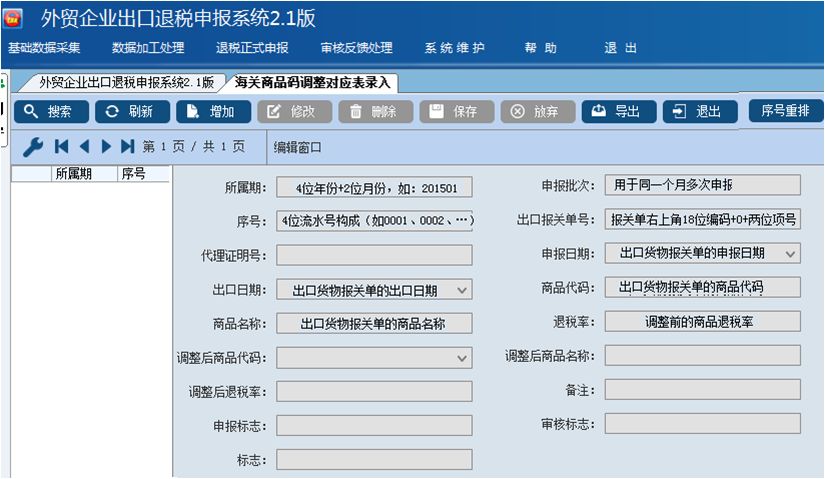
Task: Click the 增加 add record button
Action: tap(213, 112)
